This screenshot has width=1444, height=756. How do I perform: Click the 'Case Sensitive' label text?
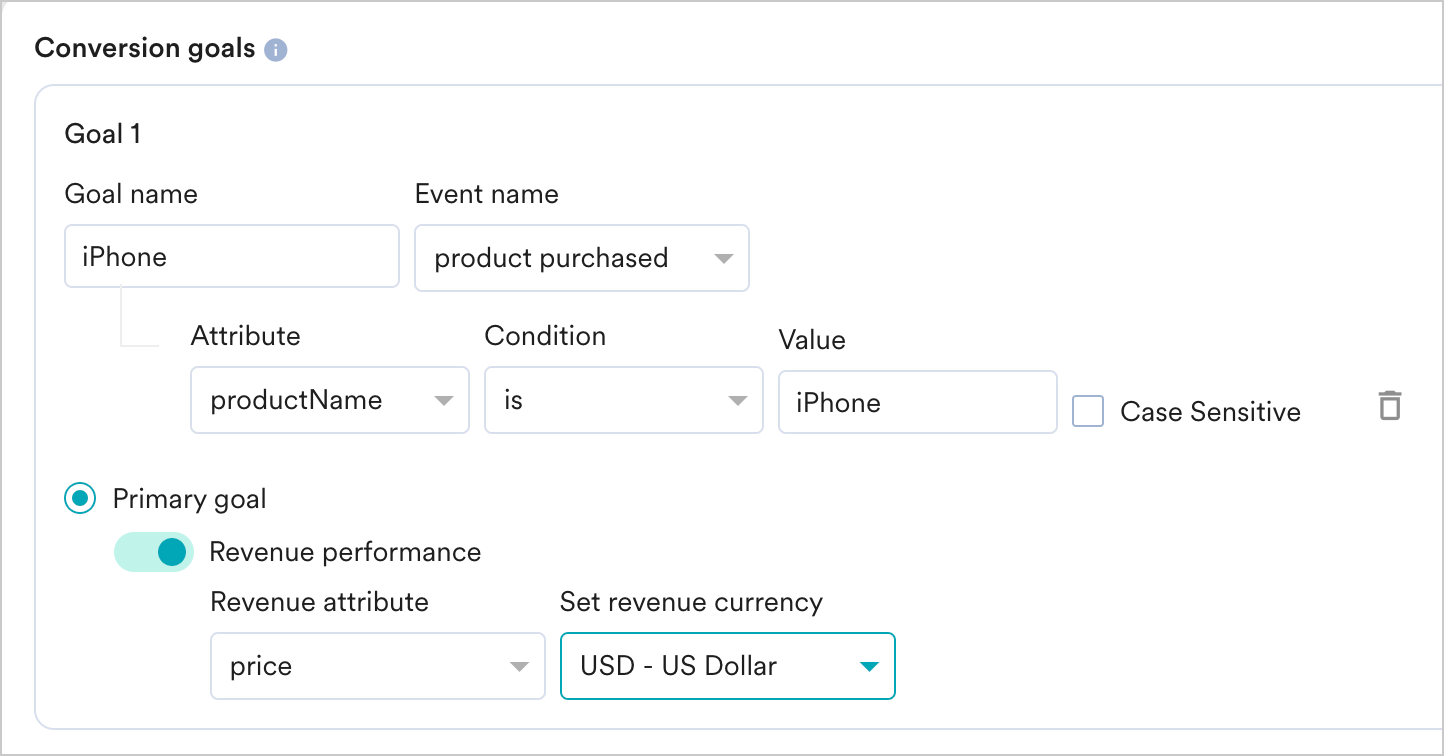point(1210,412)
